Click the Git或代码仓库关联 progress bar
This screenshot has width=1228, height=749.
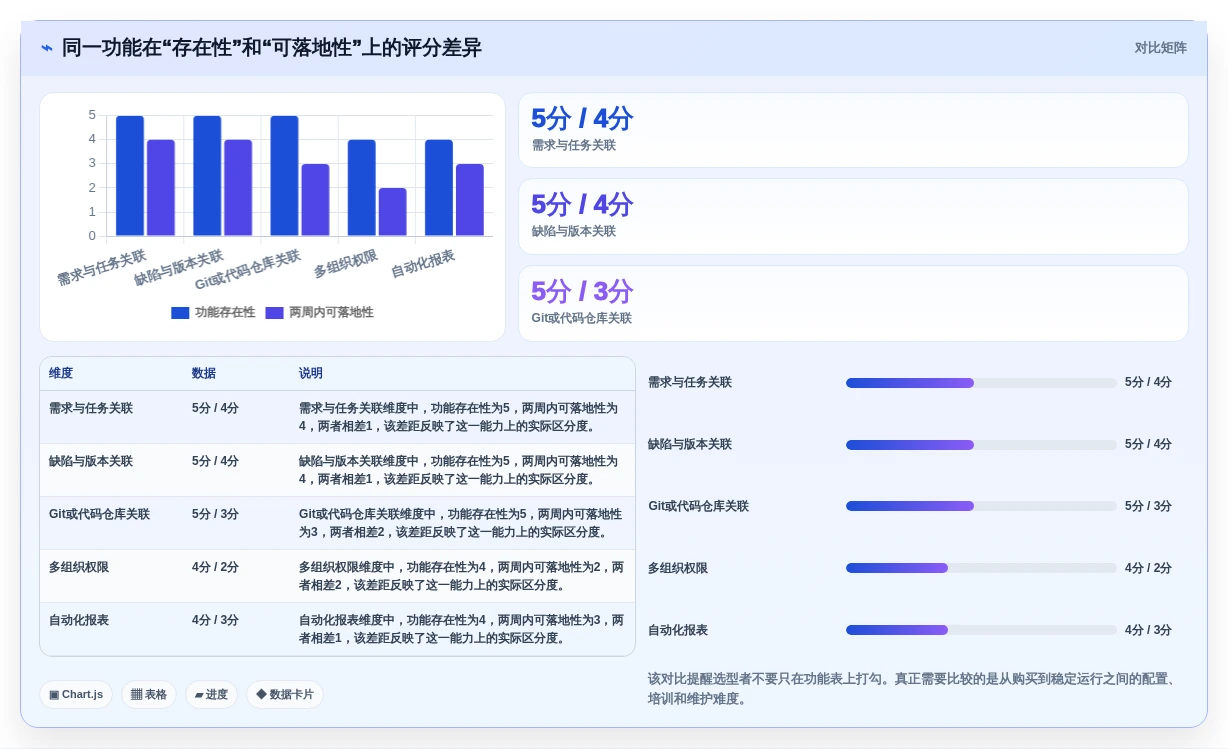981,506
